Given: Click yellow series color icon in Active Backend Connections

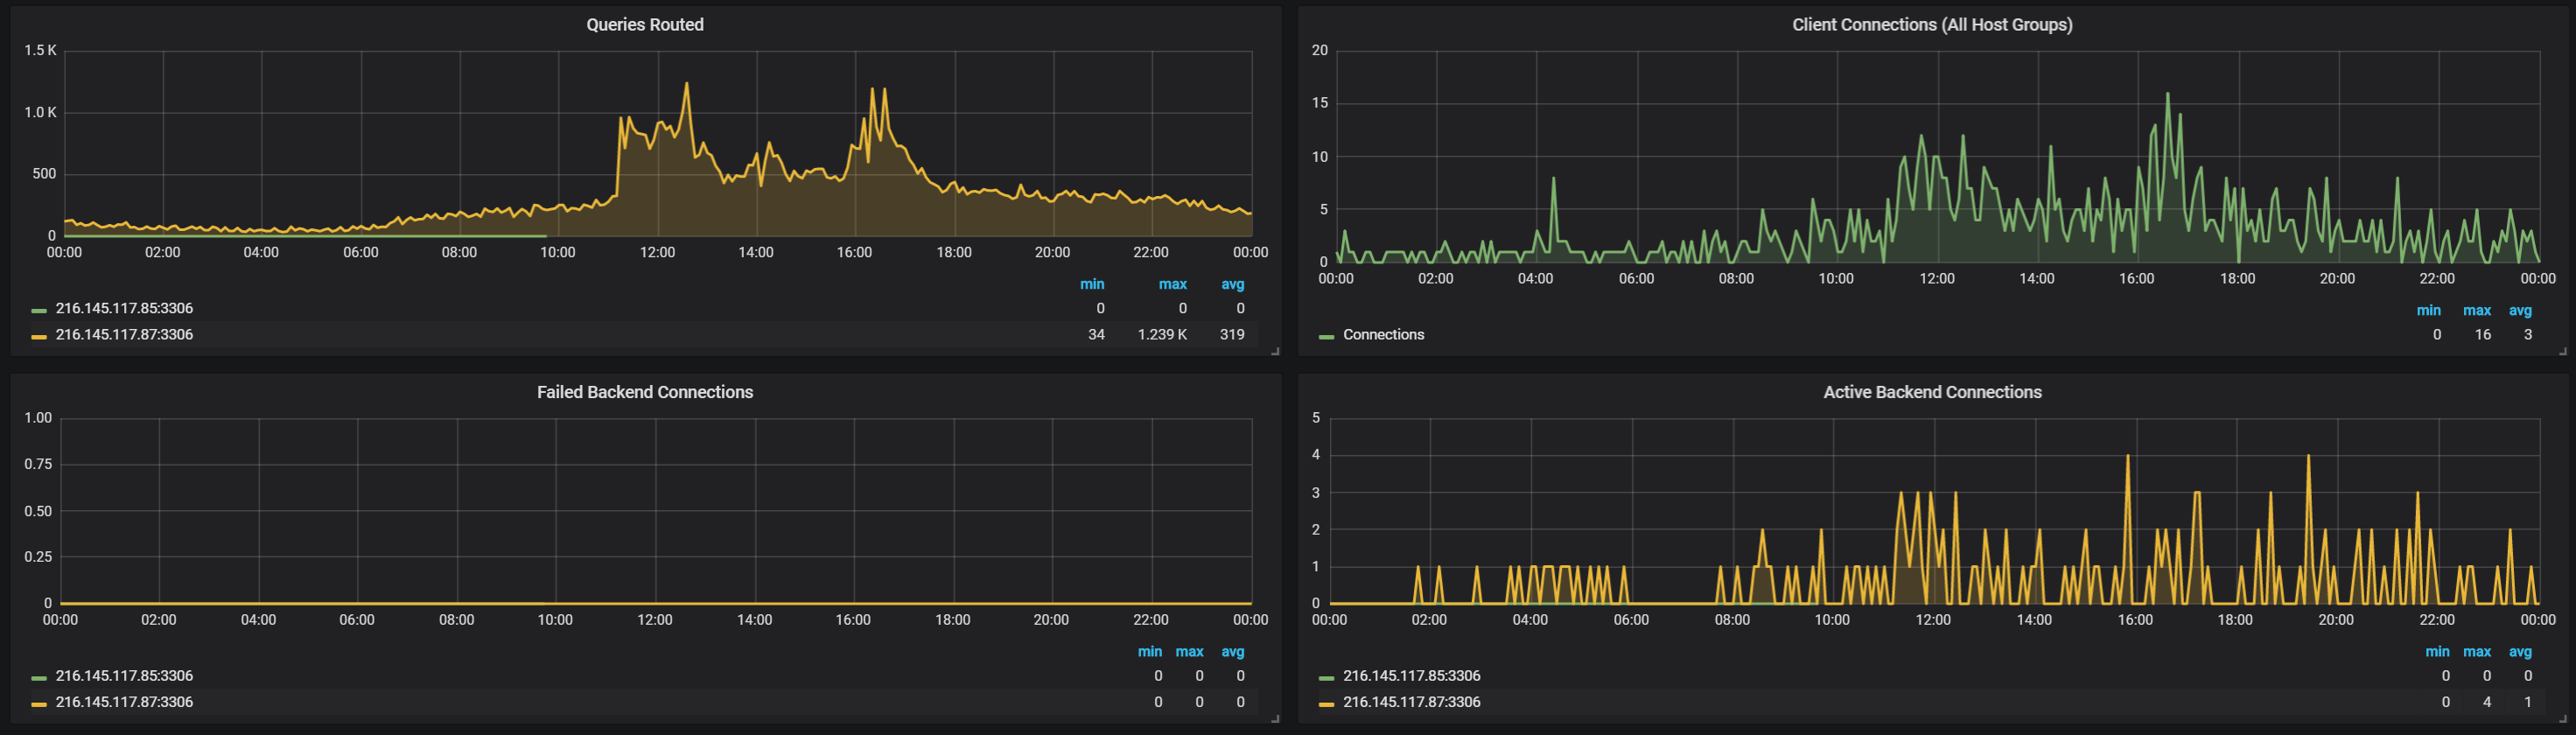Looking at the screenshot, I should tap(1326, 703).
